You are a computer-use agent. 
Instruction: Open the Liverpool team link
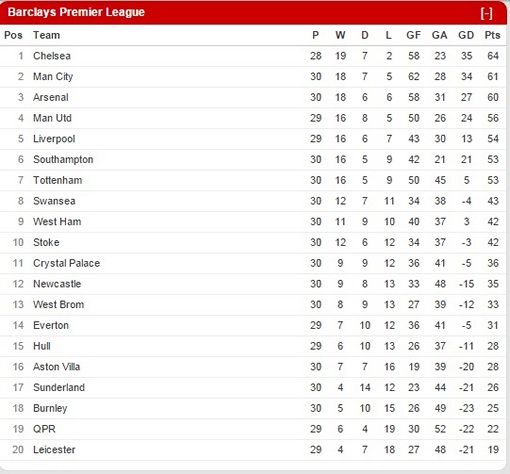click(54, 139)
